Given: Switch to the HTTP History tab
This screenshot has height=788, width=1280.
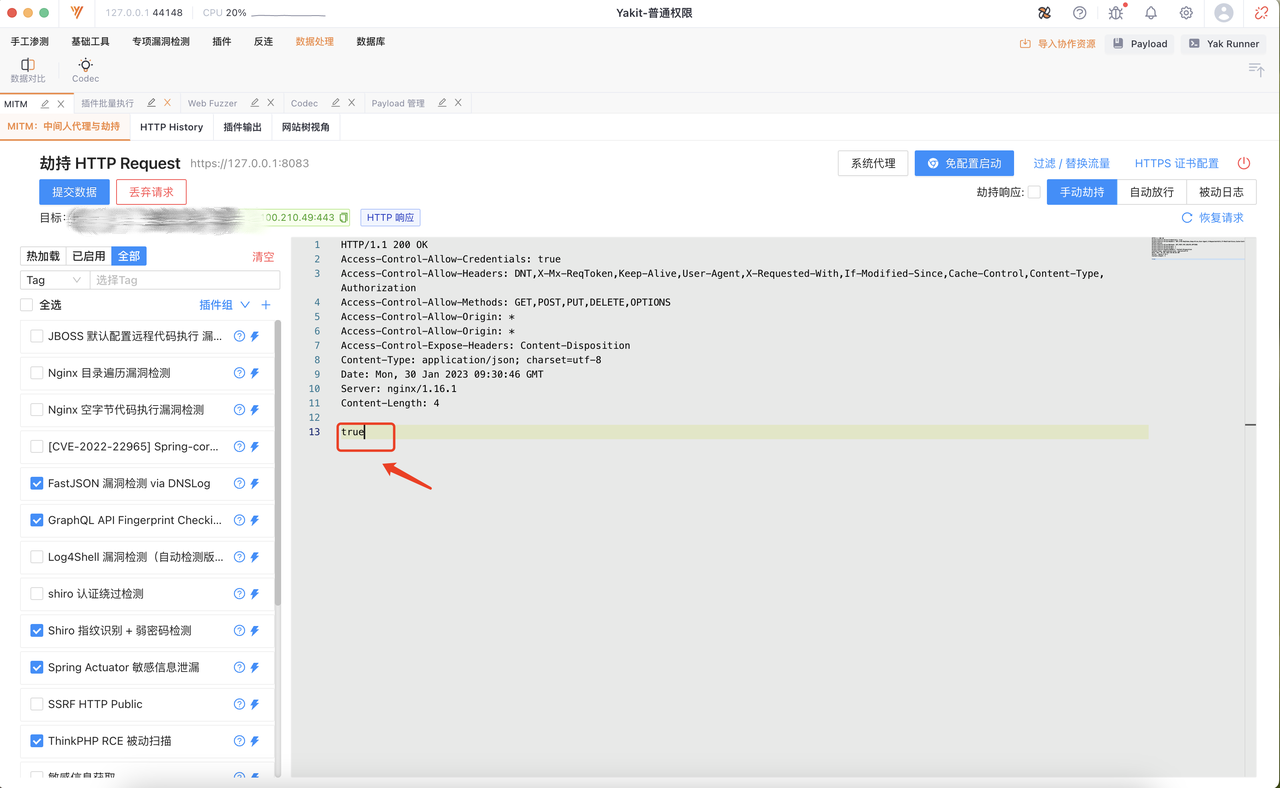Looking at the screenshot, I should point(171,127).
